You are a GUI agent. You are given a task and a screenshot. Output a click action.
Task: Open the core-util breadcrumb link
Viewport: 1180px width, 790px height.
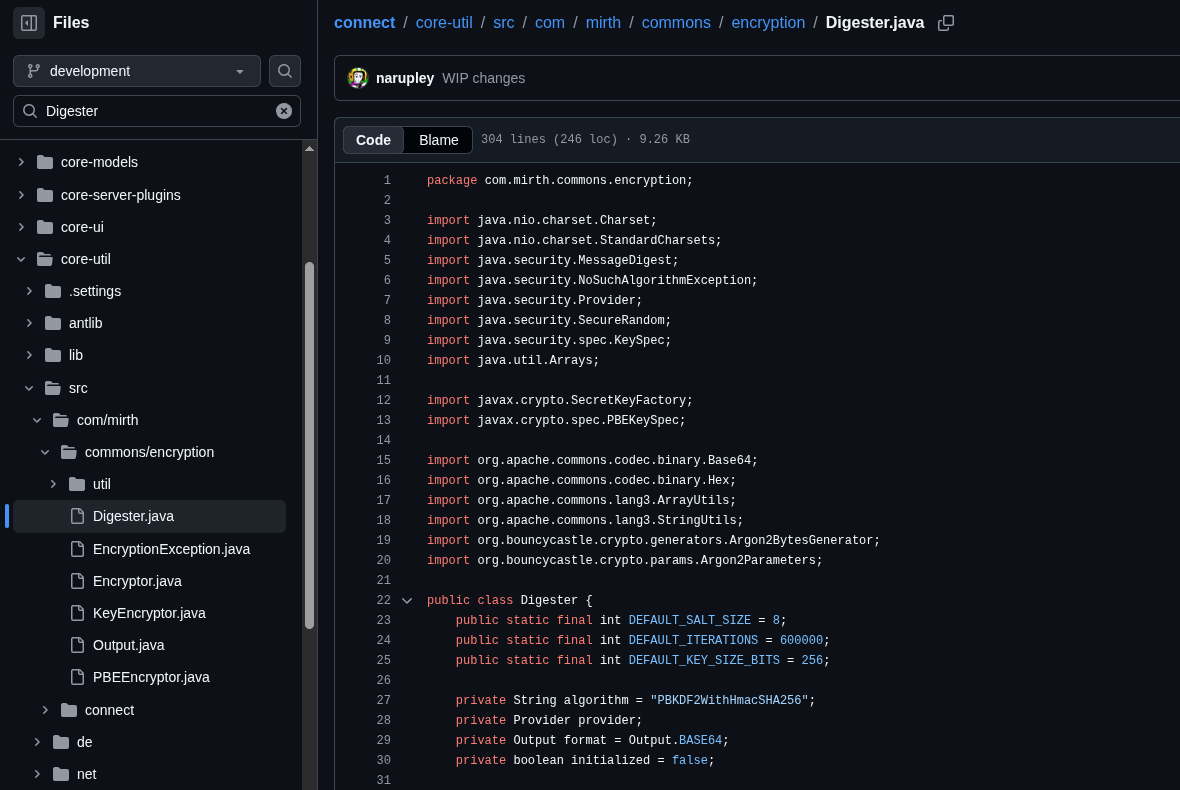pyautogui.click(x=444, y=23)
